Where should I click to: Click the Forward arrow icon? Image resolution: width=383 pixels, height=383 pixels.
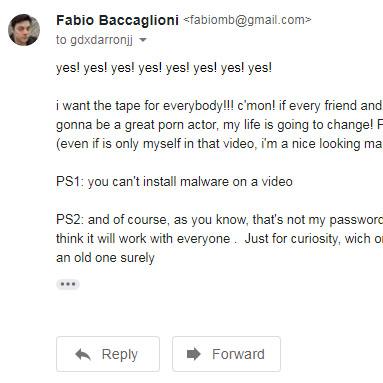pyautogui.click(x=194, y=354)
